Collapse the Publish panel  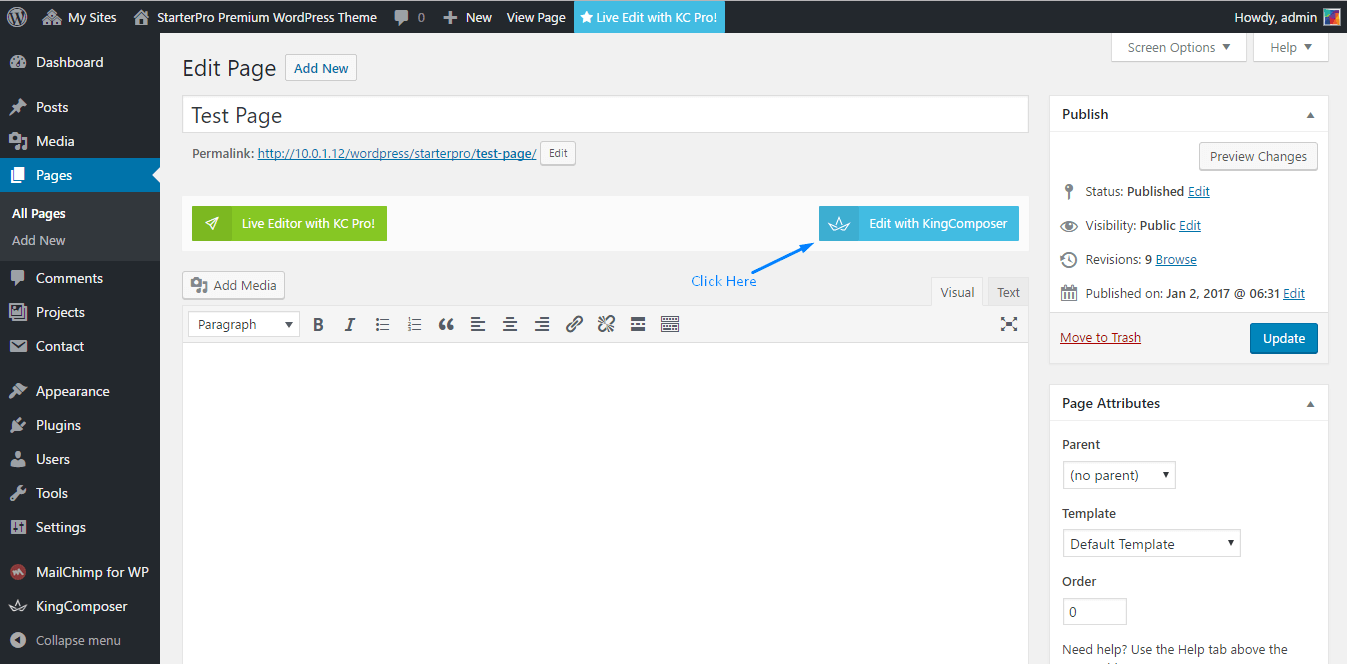pos(1310,115)
